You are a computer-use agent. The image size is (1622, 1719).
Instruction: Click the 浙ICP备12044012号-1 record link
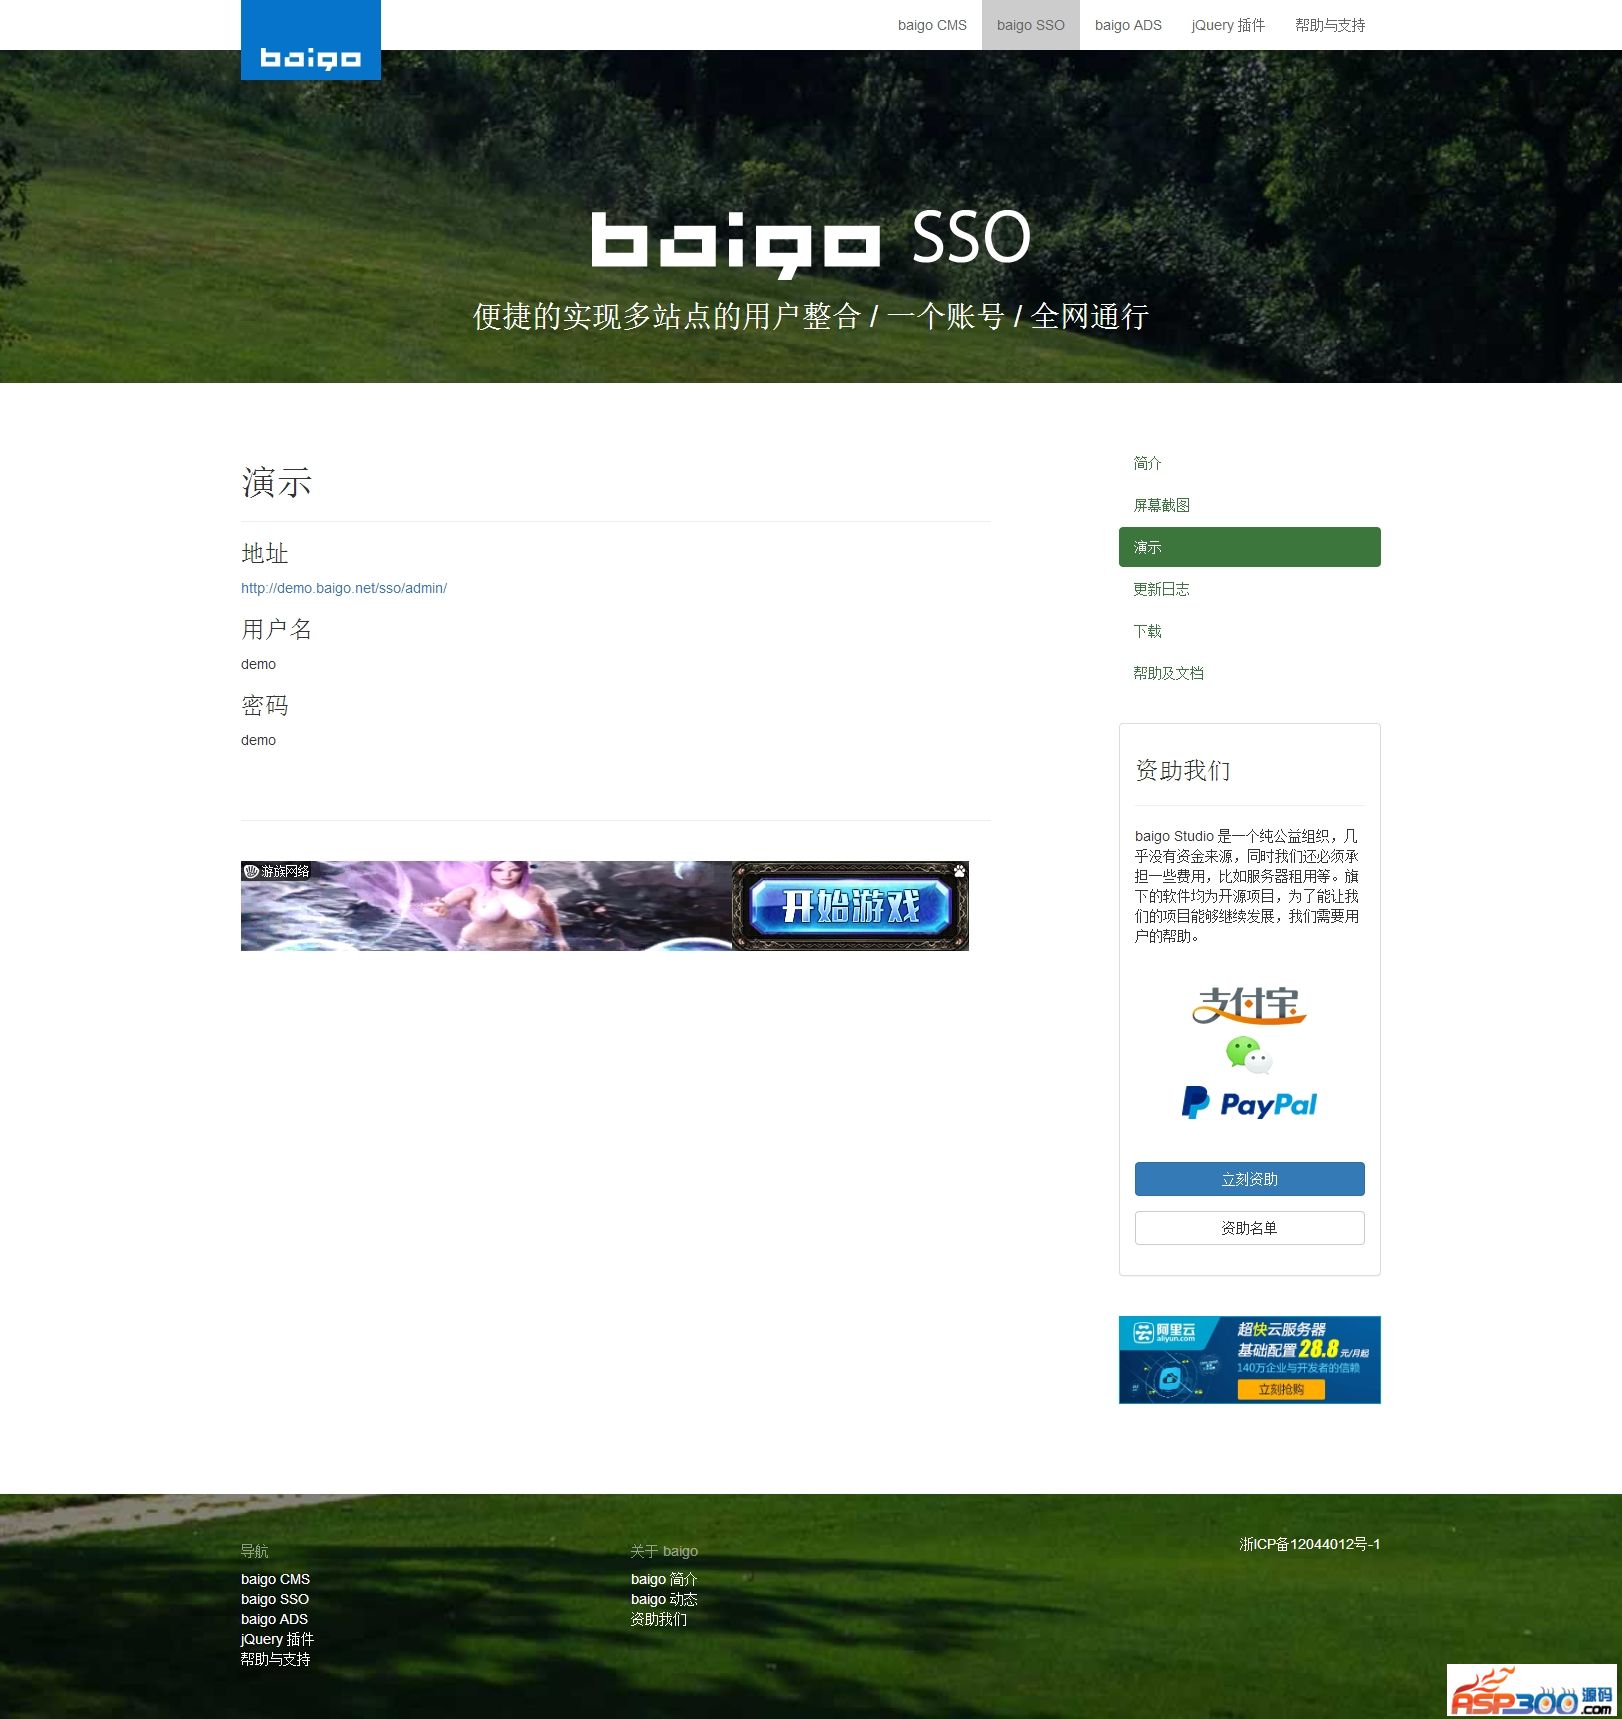1310,1544
